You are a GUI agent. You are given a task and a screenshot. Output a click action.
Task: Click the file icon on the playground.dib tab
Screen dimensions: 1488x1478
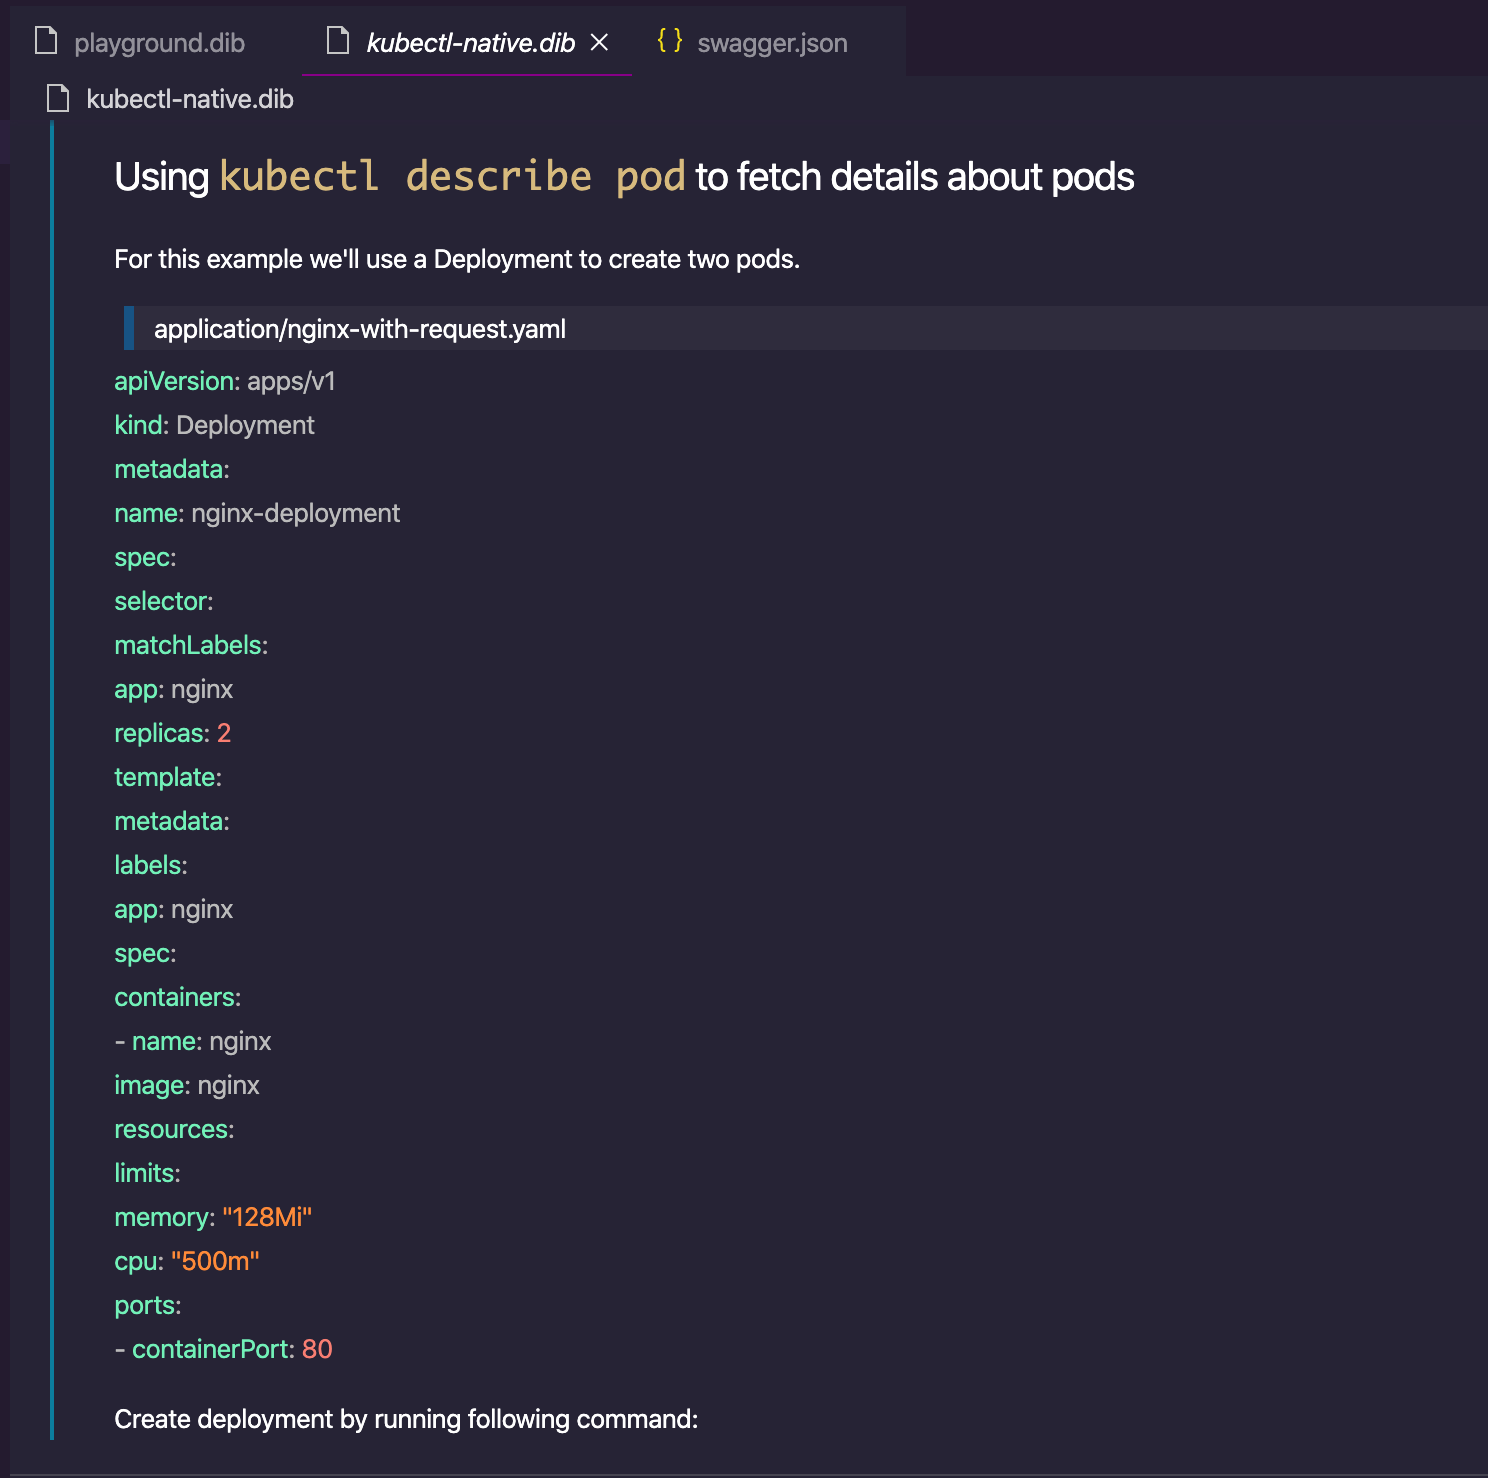pyautogui.click(x=45, y=41)
